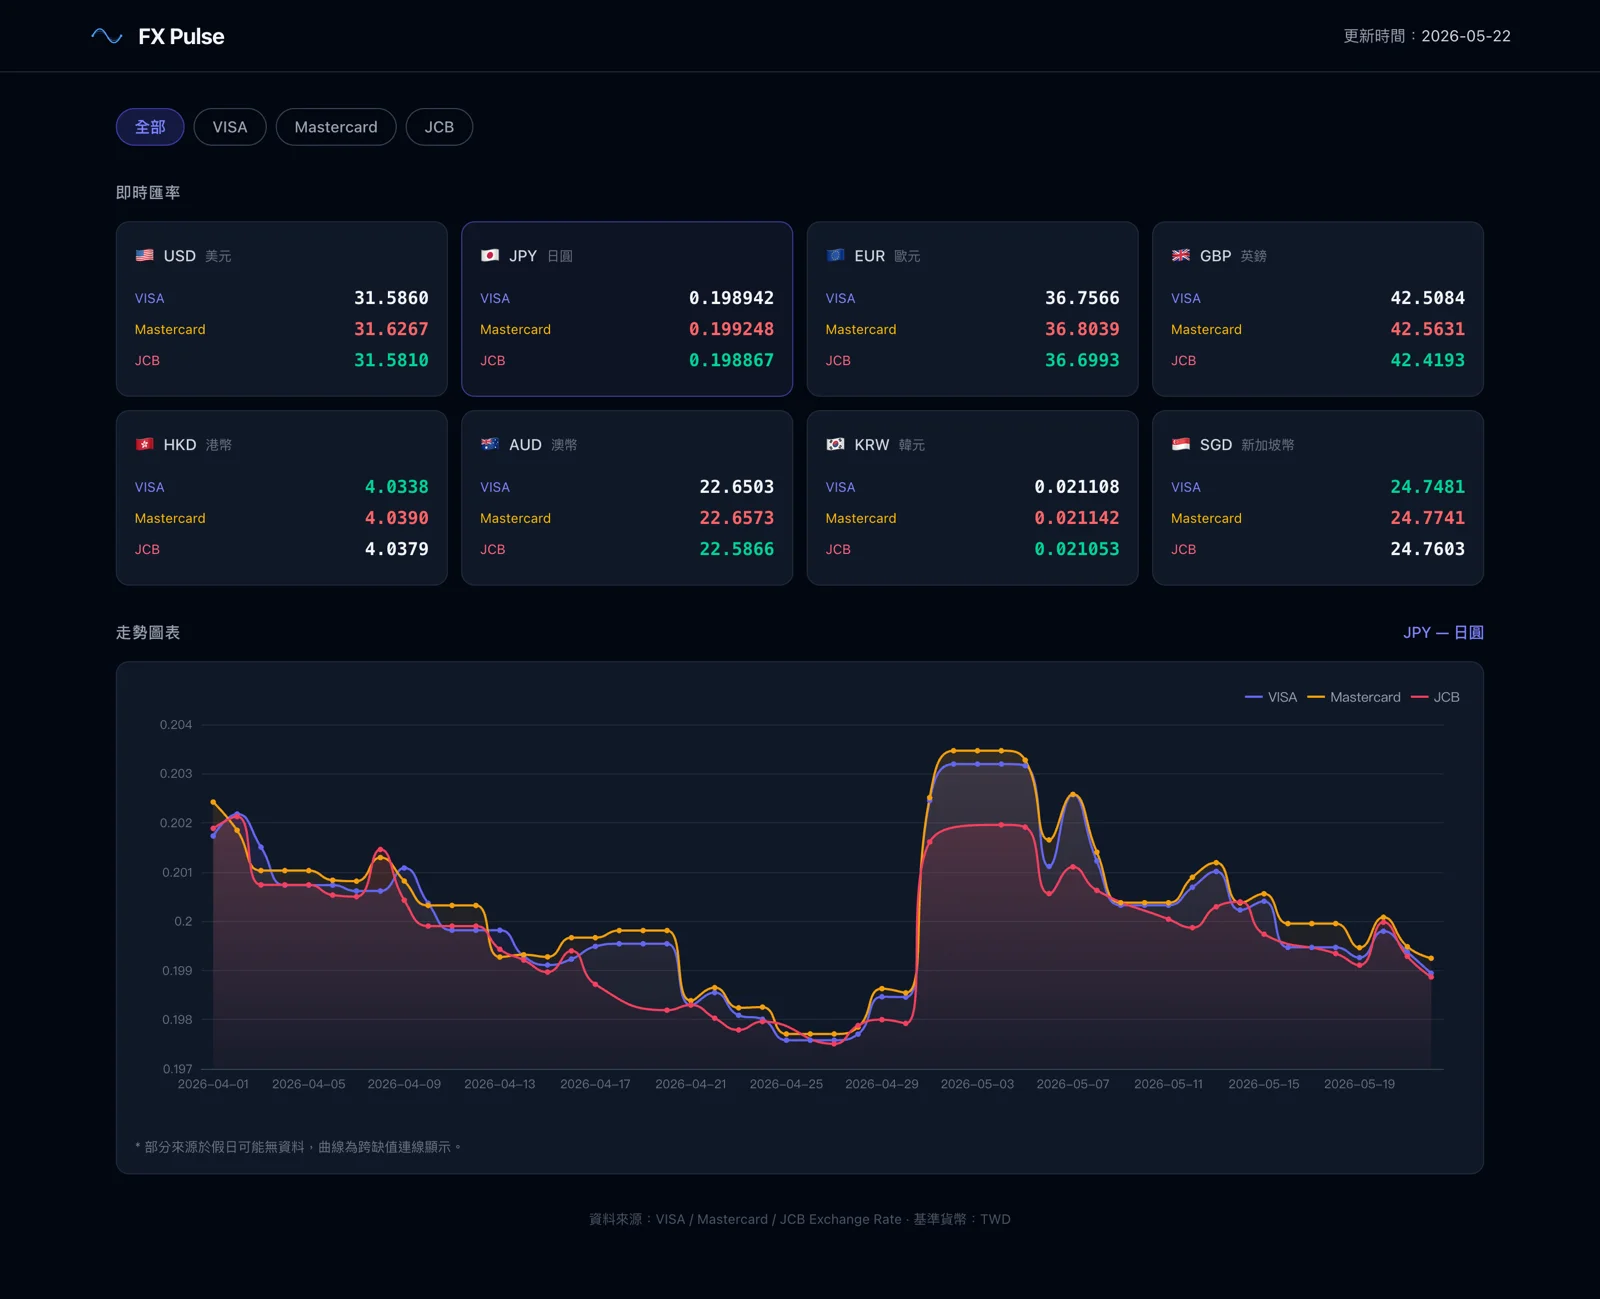
Task: Click AUD JCB rate 22.5866
Action: point(736,549)
